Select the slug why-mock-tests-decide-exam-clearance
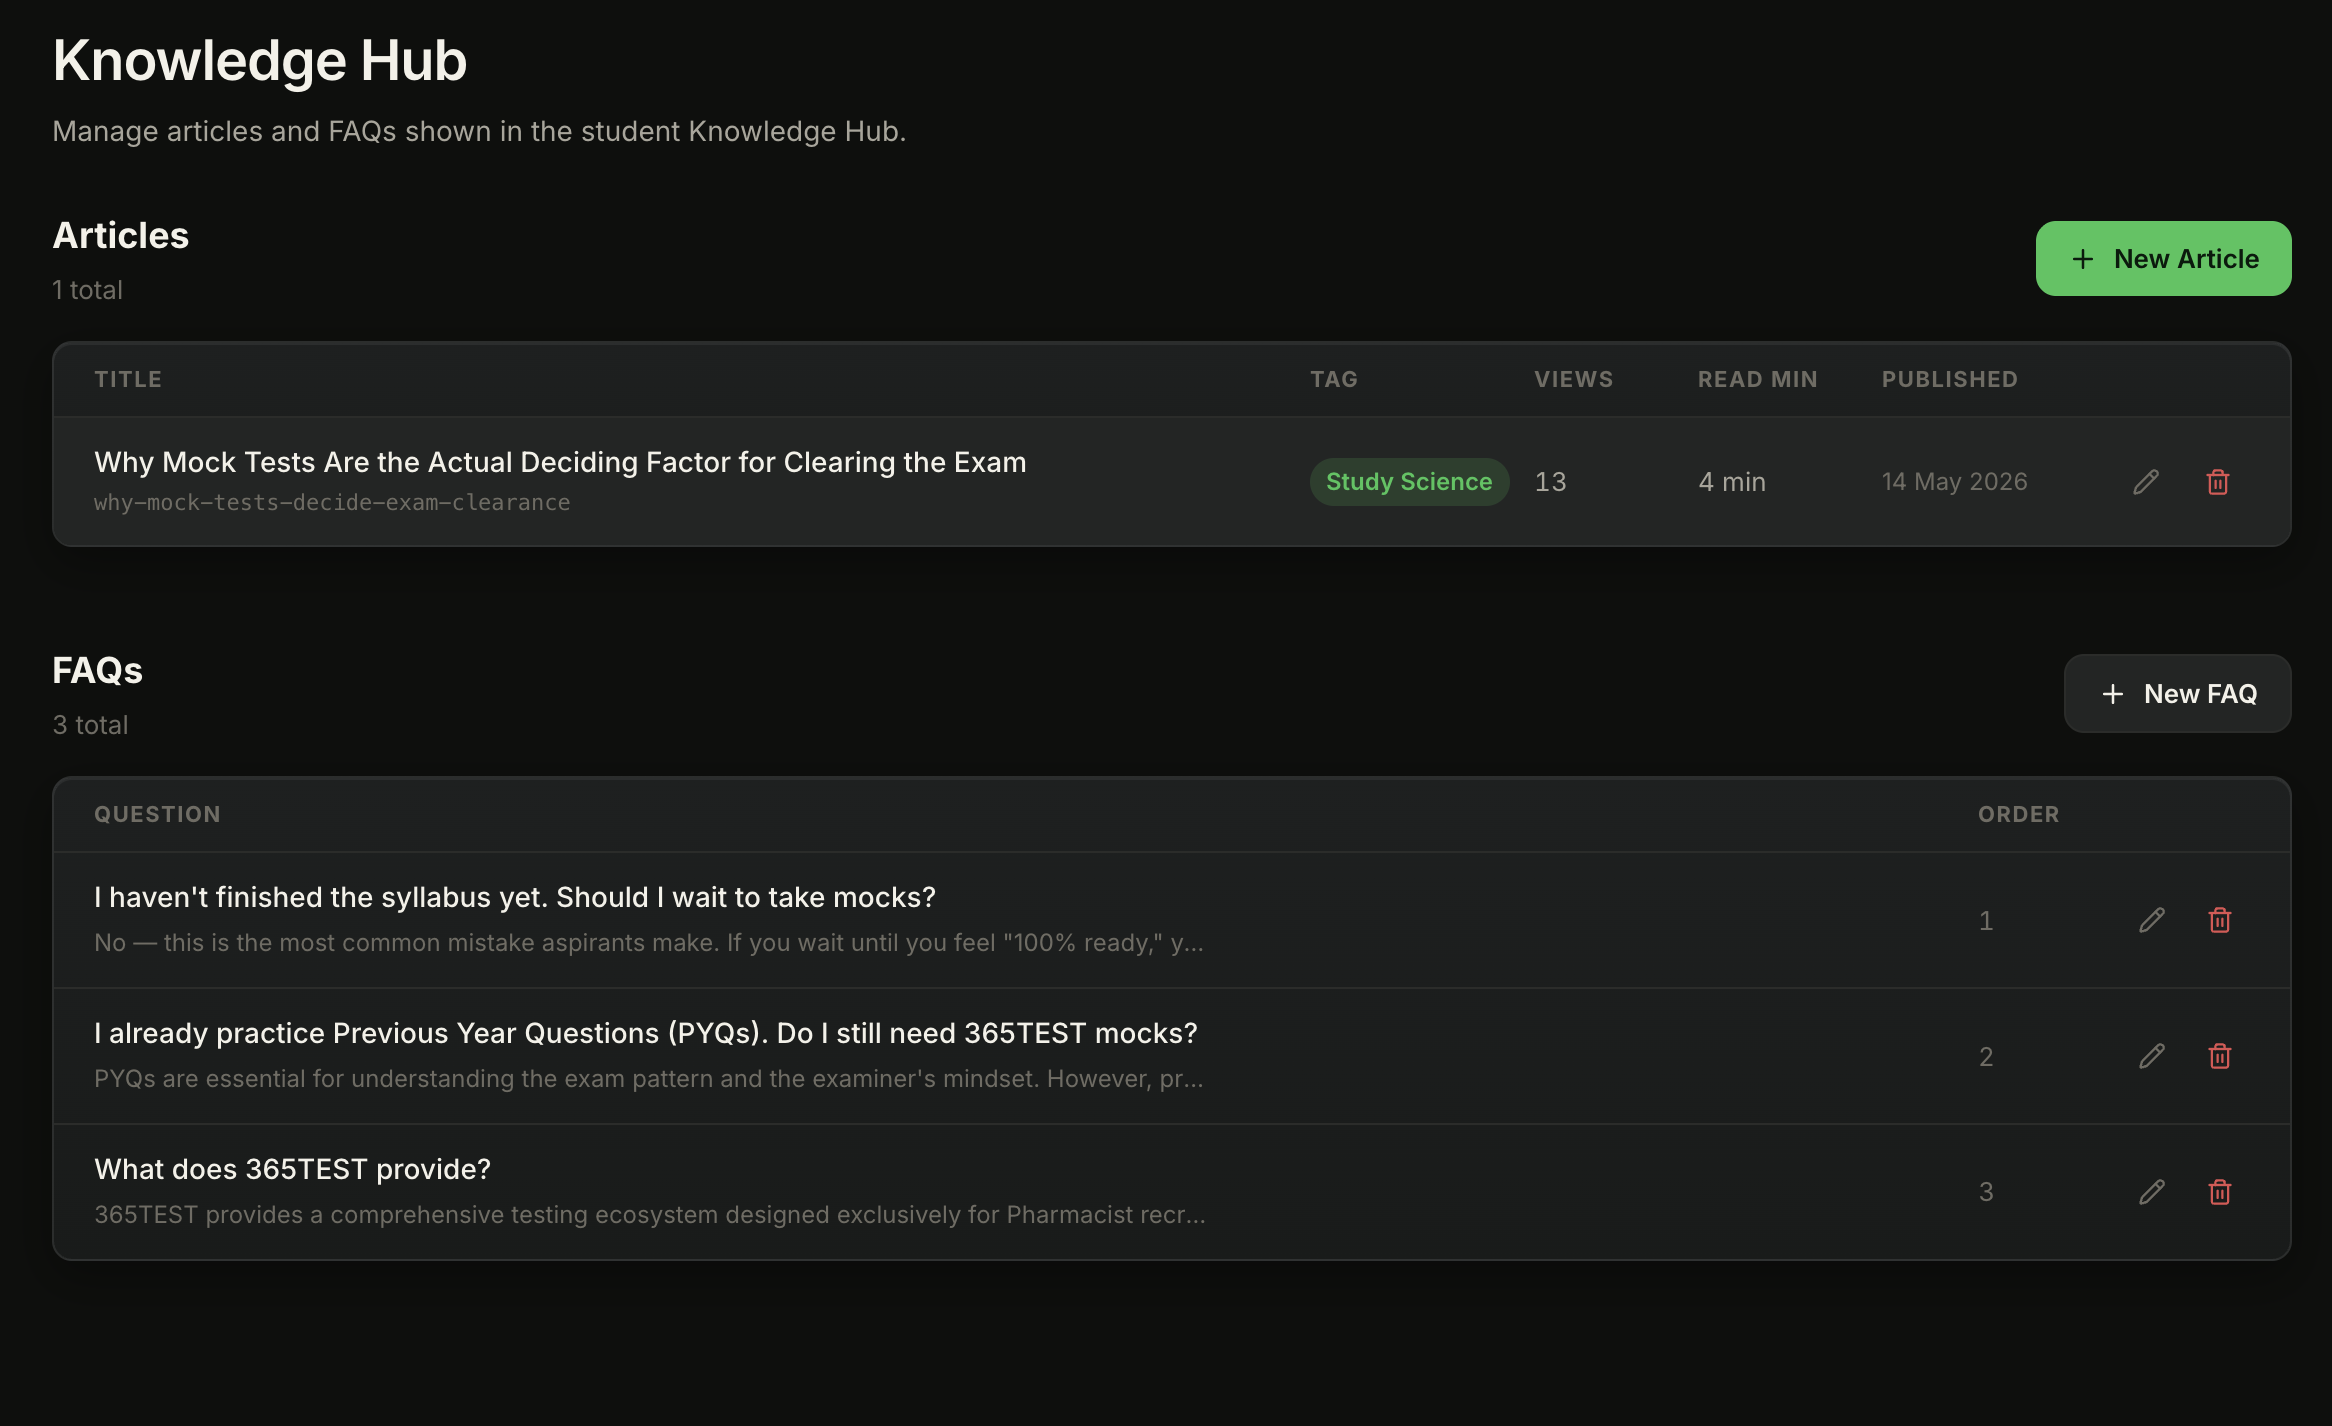Viewport: 2332px width, 1426px height. pos(332,503)
